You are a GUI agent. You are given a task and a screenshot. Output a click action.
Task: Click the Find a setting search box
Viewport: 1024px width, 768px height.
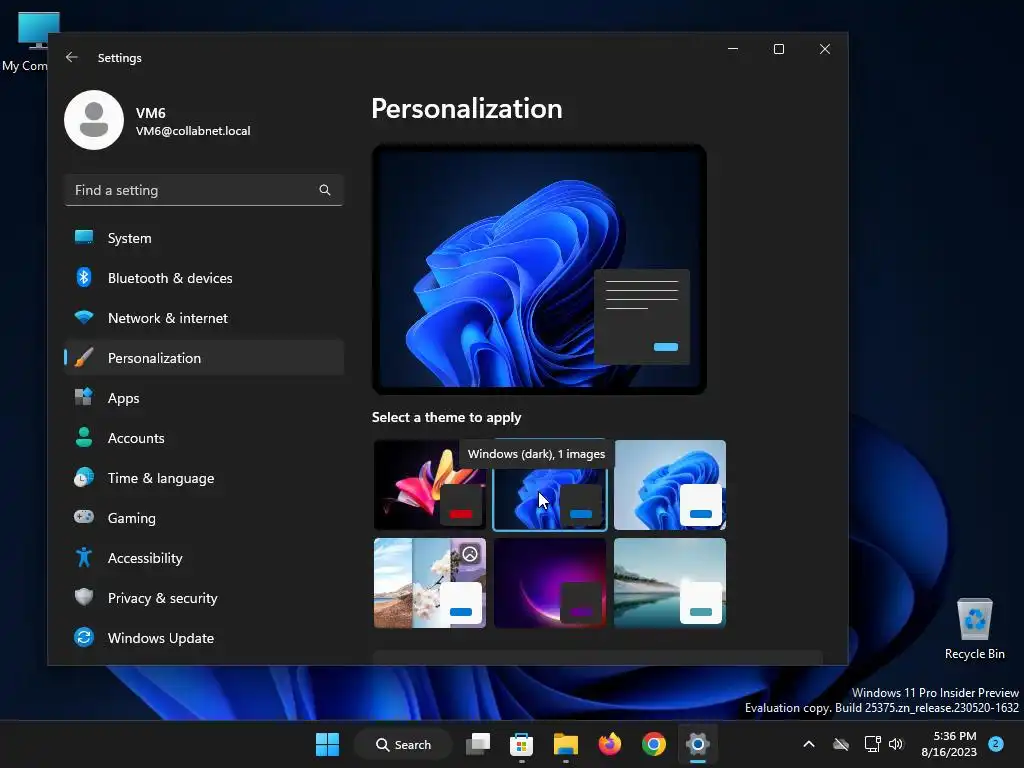[204, 190]
